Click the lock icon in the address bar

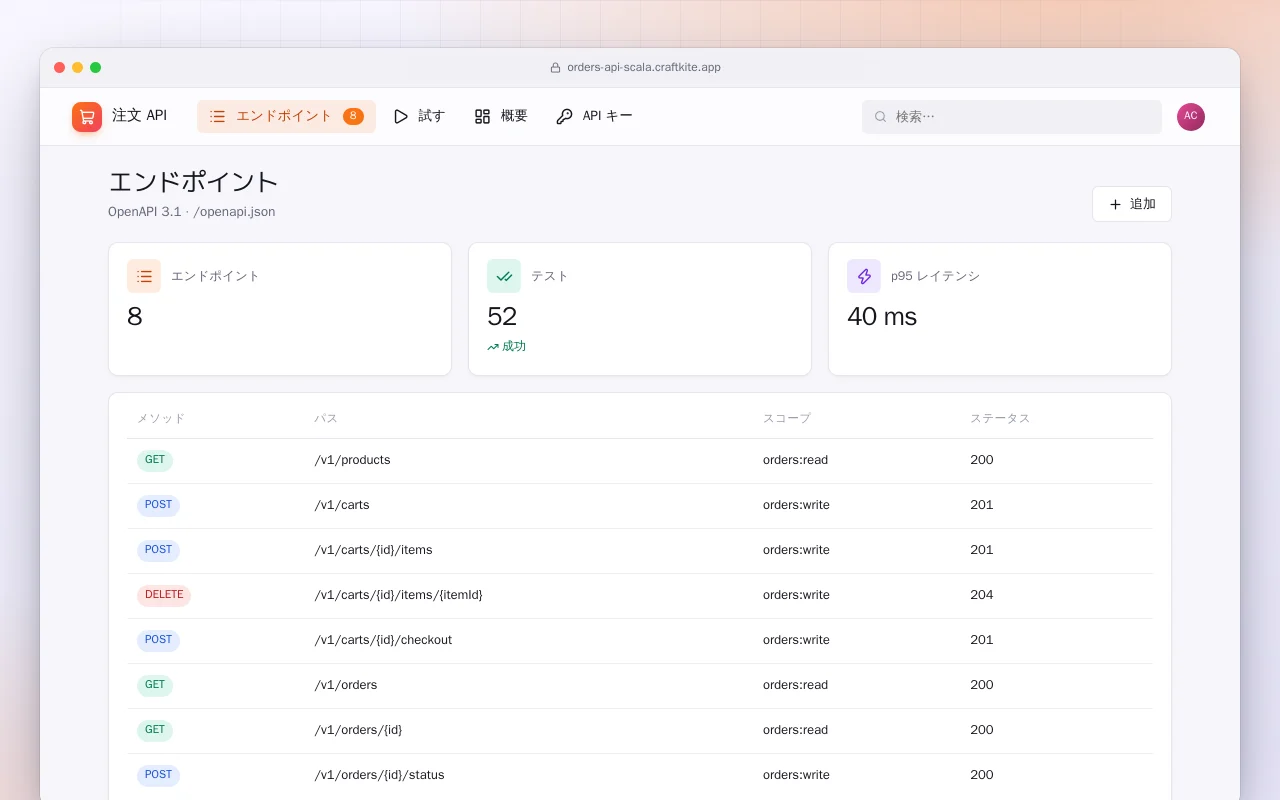tap(556, 68)
